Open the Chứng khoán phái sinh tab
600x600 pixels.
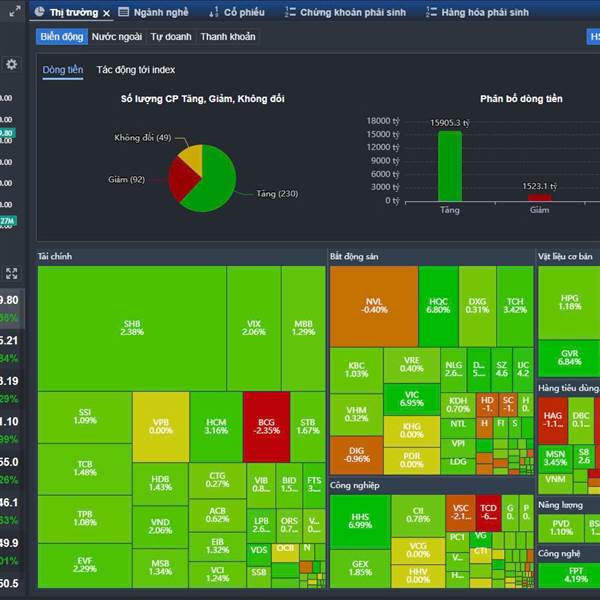pyautogui.click(x=353, y=13)
